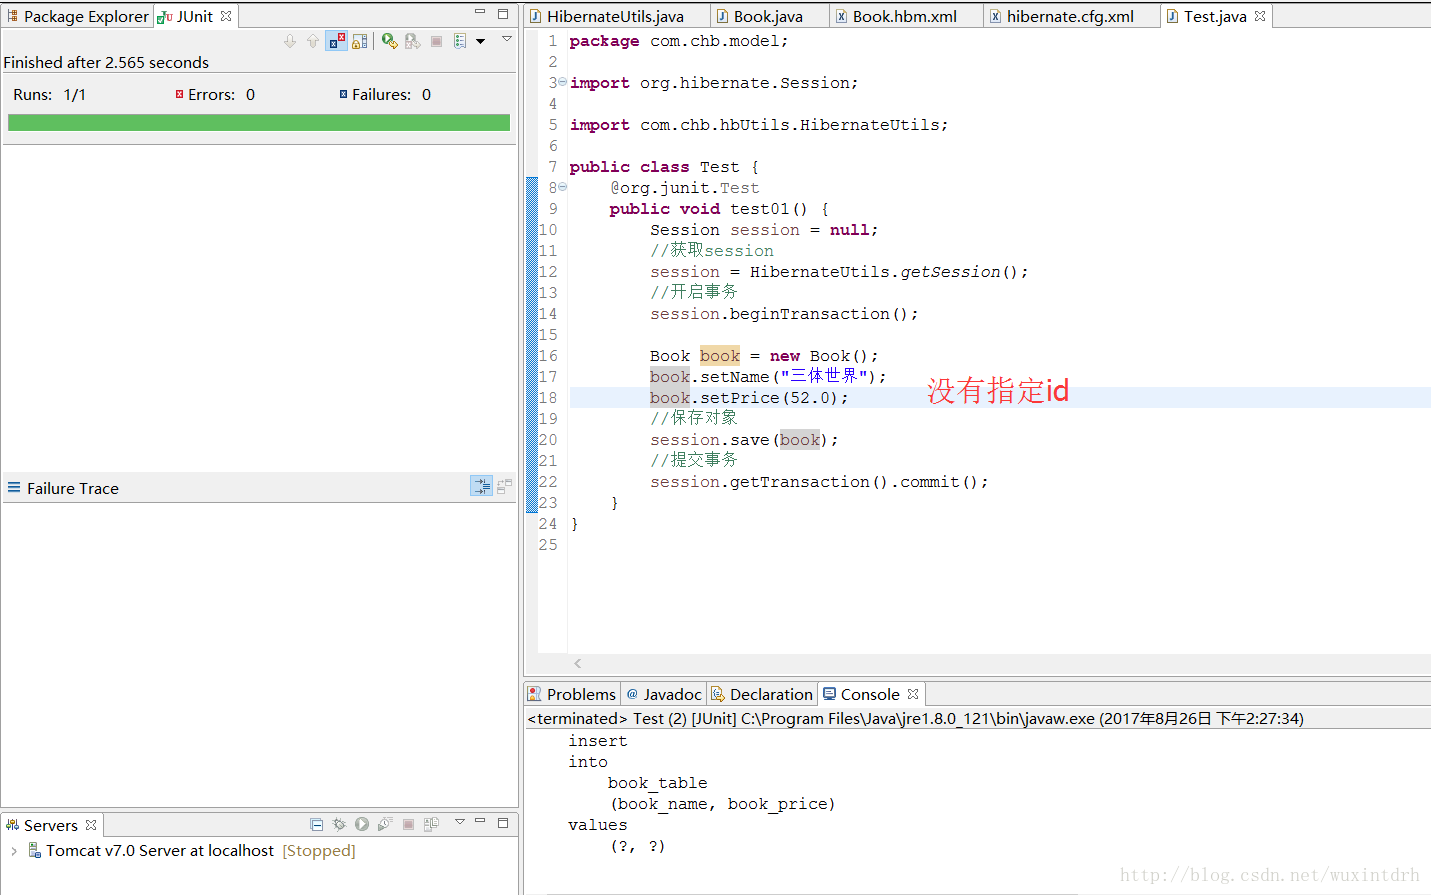Click the book_table line in console output
Viewport: 1431px width, 895px height.
[657, 783]
